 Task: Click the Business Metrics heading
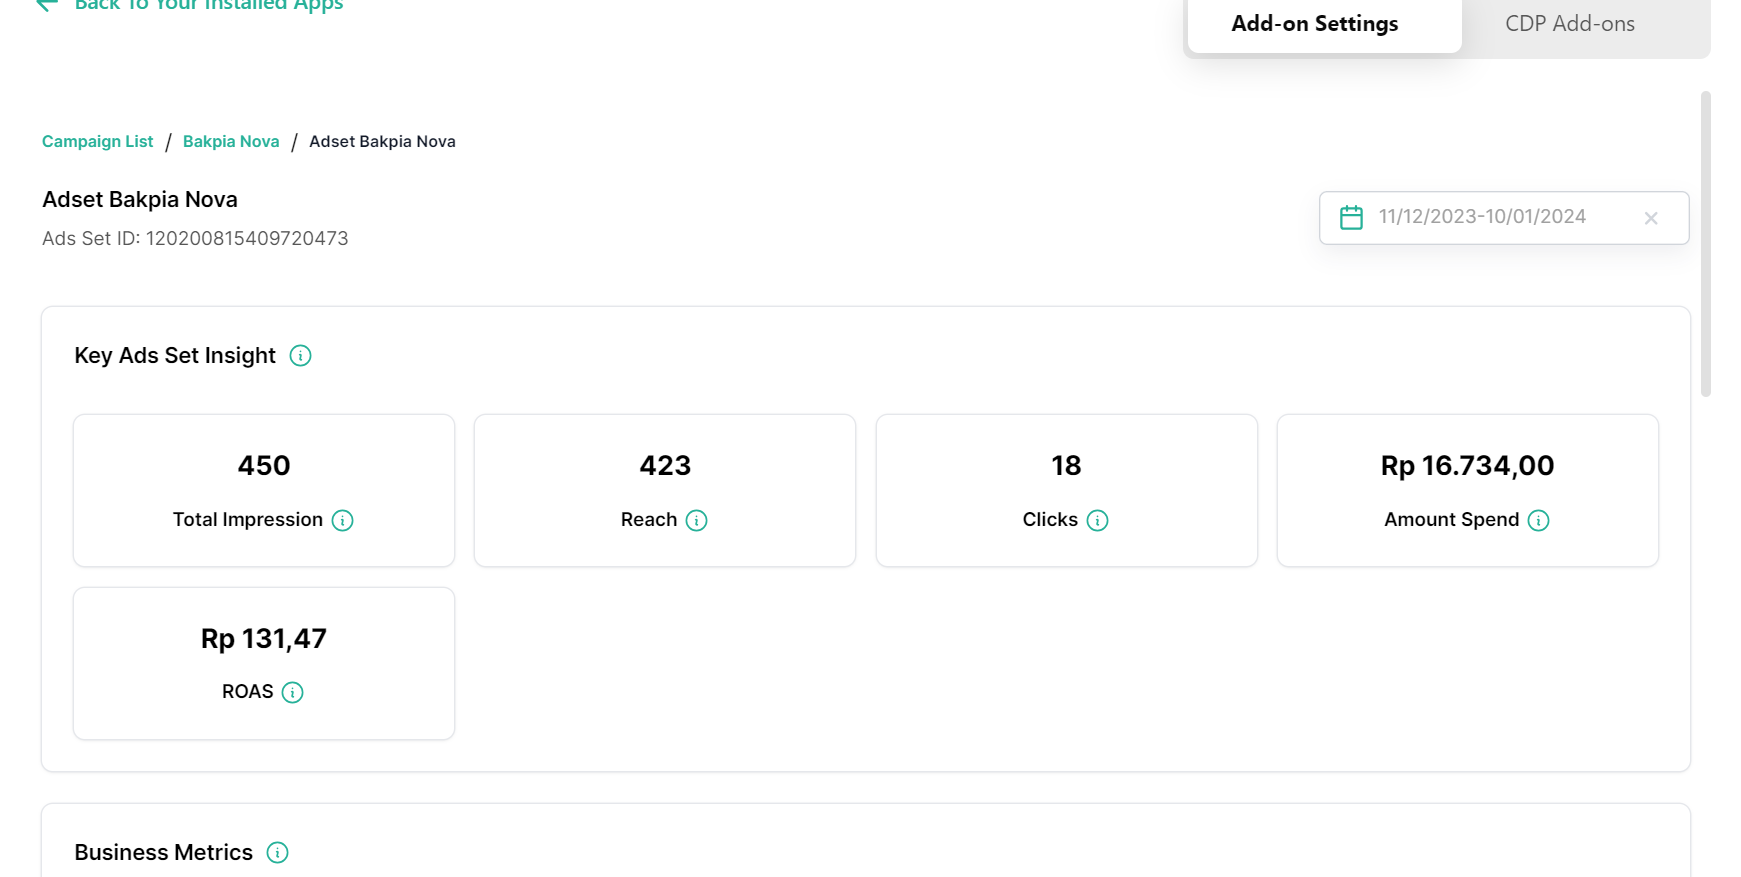(x=164, y=853)
